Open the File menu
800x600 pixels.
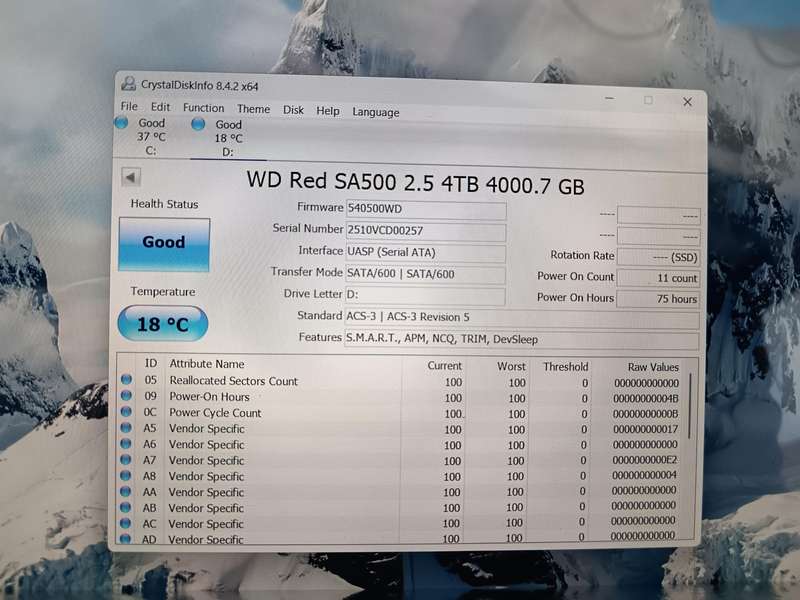[129, 106]
